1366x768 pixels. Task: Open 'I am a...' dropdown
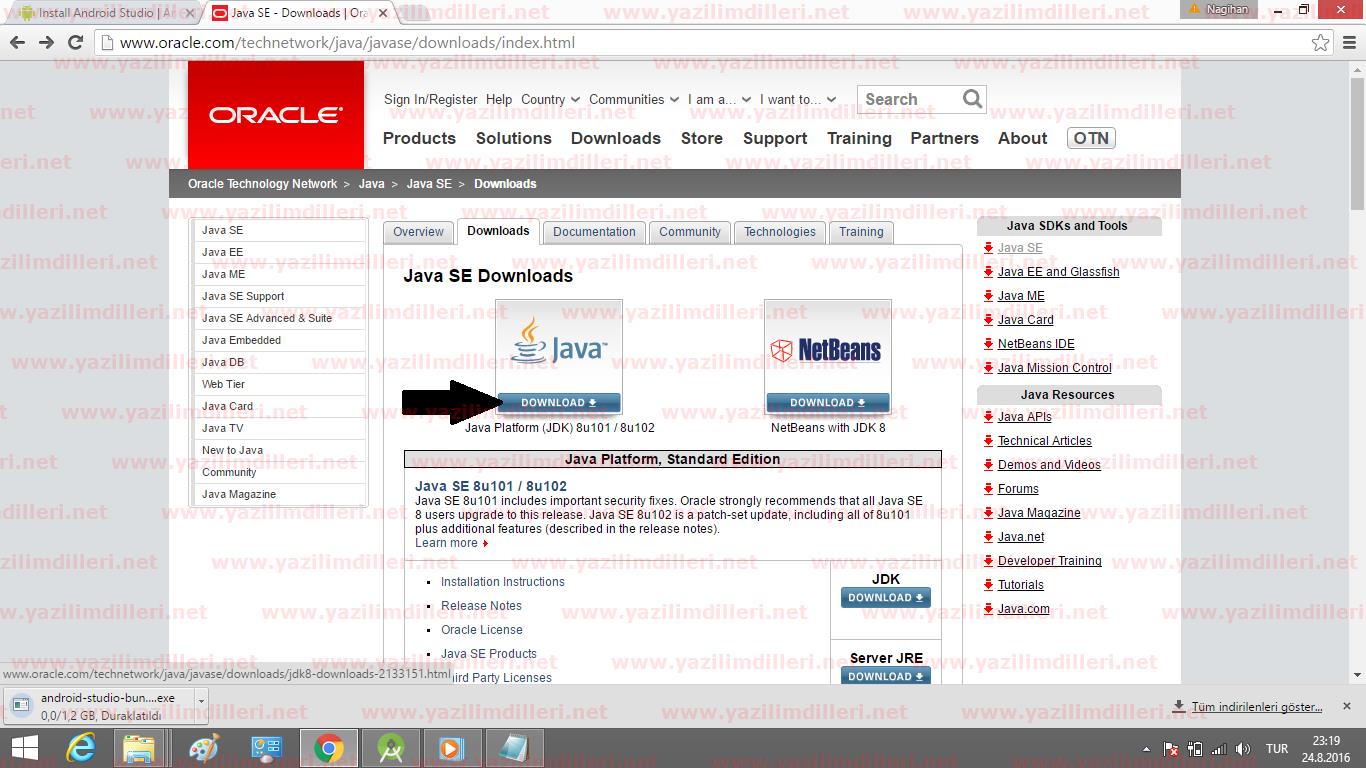coord(719,99)
